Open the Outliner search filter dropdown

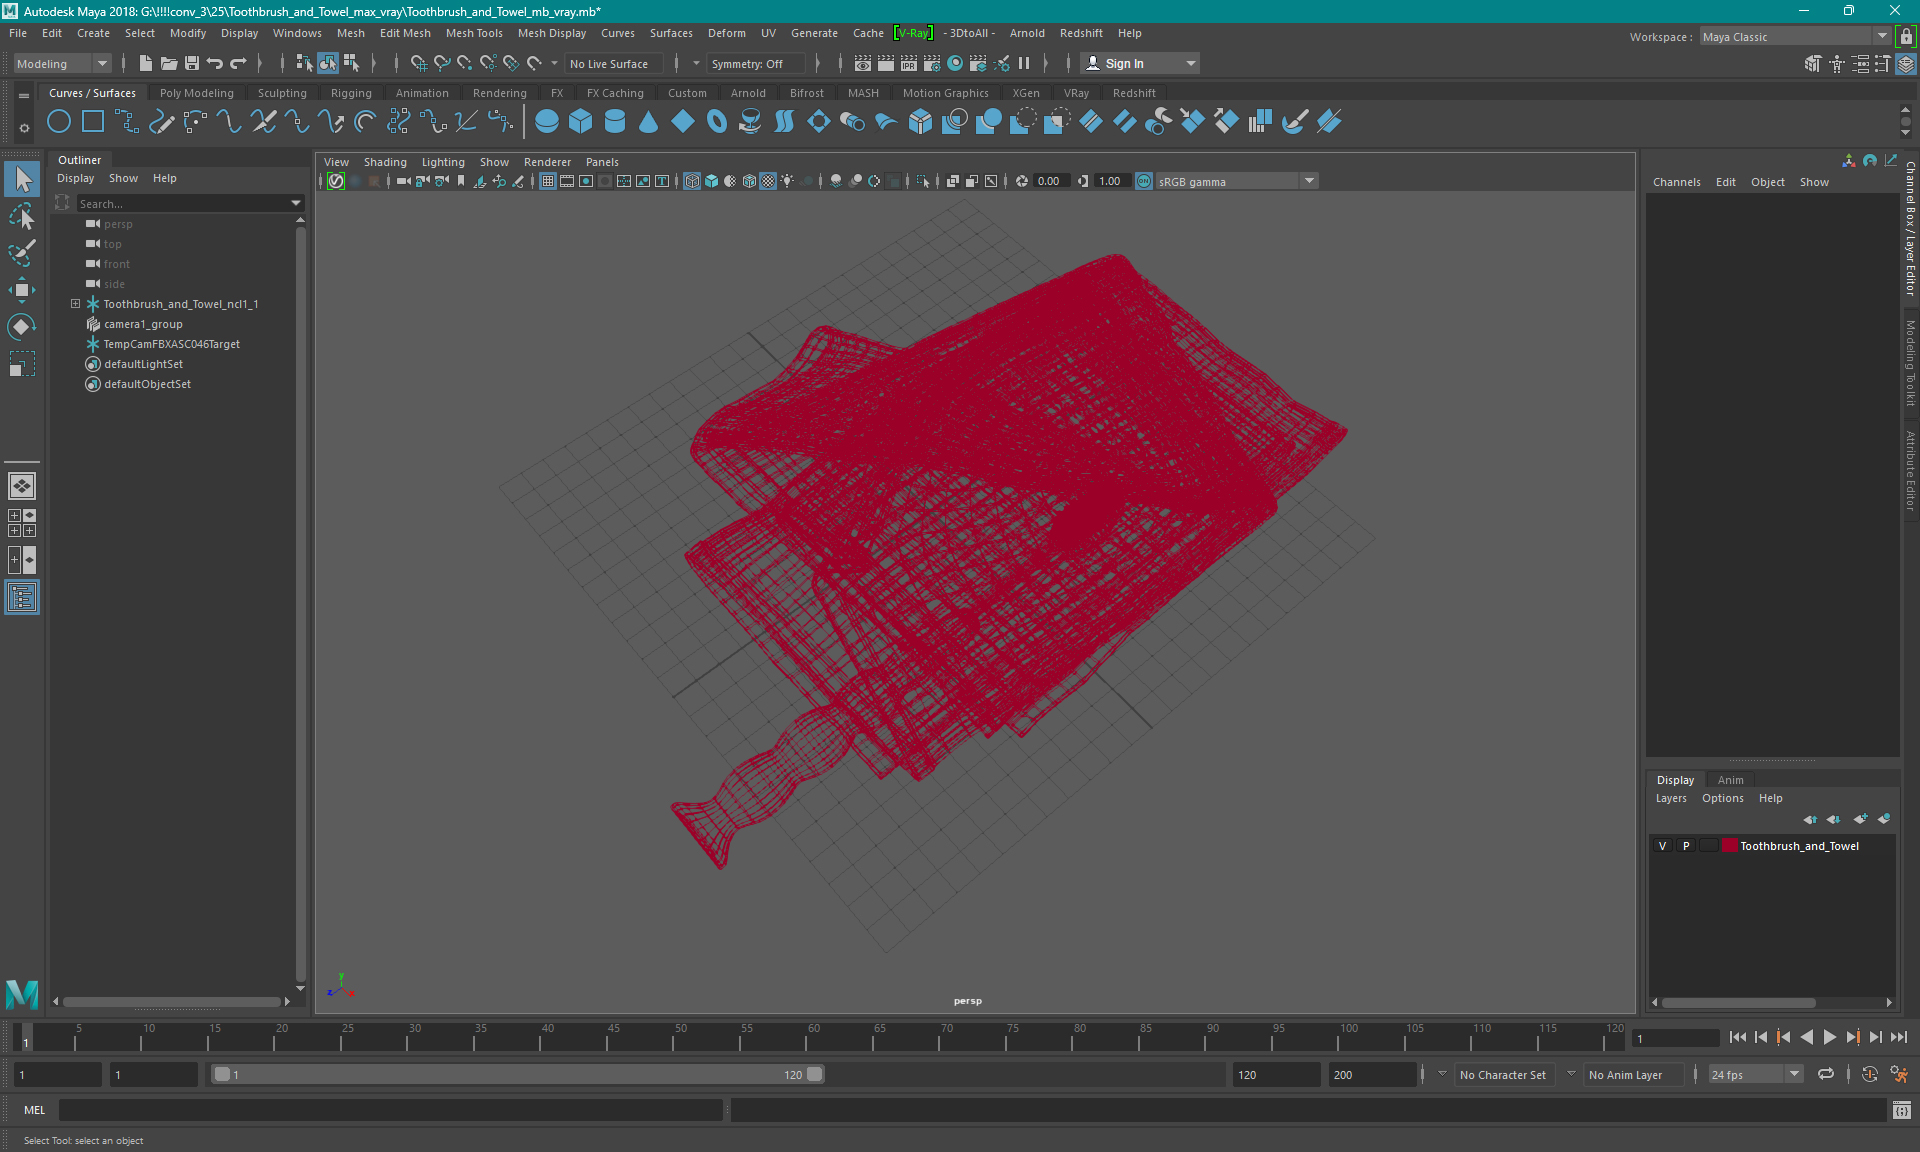point(296,203)
